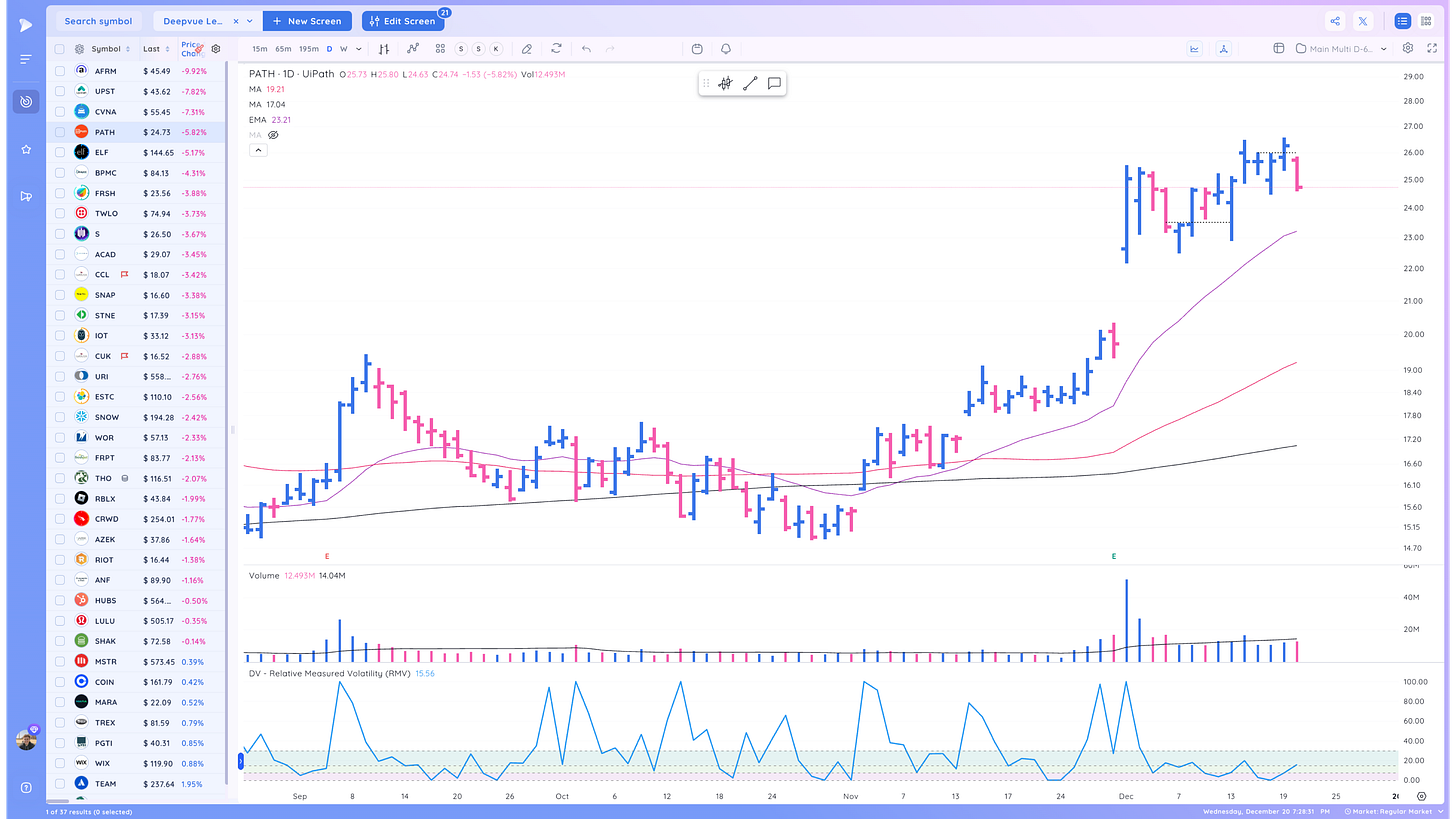Open the flag-shaped sidebar icon below the star
Image resolution: width=1456 pixels, height=819 pixels.
coord(26,196)
